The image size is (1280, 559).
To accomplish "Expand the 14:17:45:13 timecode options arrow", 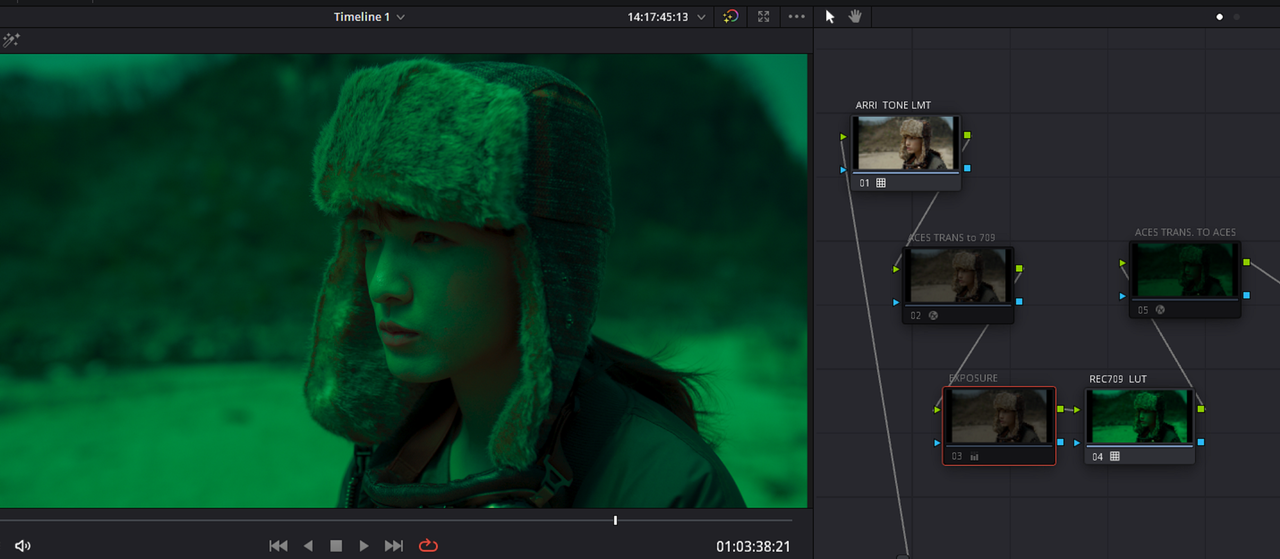I will 701,18.
